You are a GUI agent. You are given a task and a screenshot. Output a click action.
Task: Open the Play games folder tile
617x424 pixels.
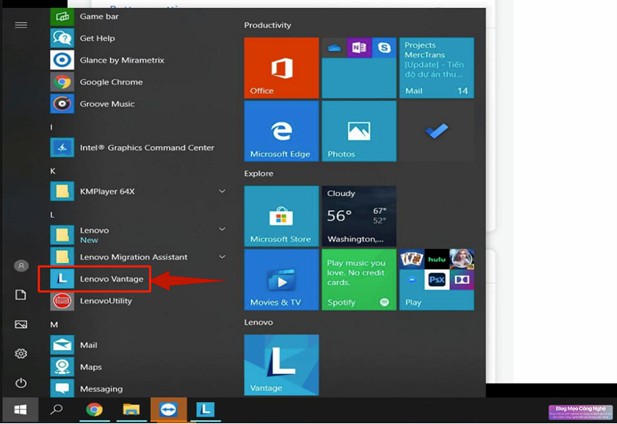tap(436, 280)
